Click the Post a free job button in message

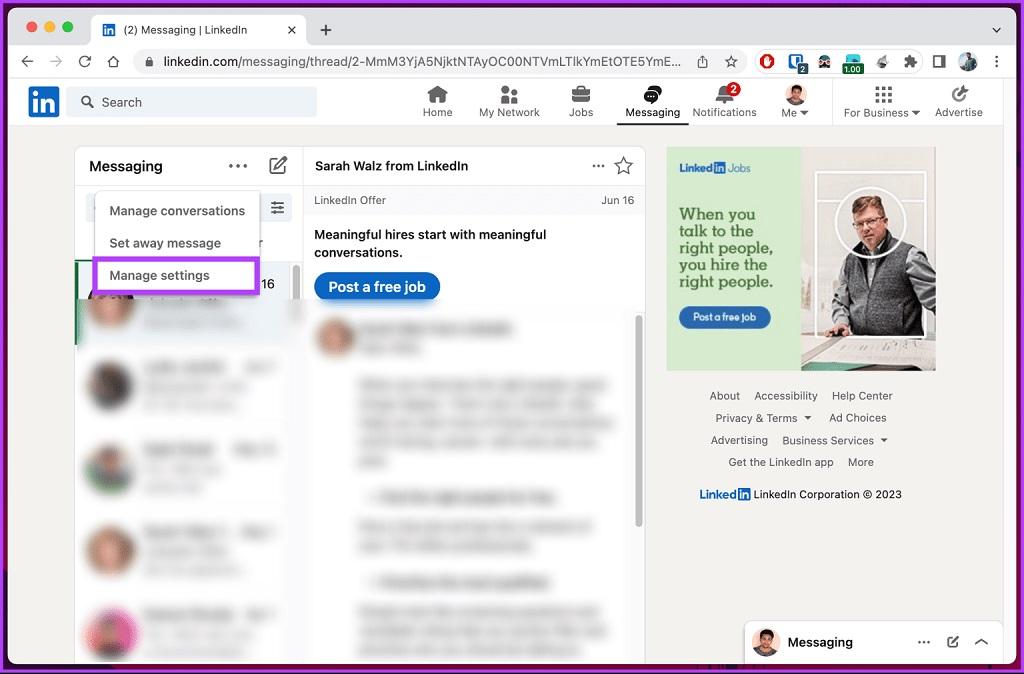click(x=377, y=287)
